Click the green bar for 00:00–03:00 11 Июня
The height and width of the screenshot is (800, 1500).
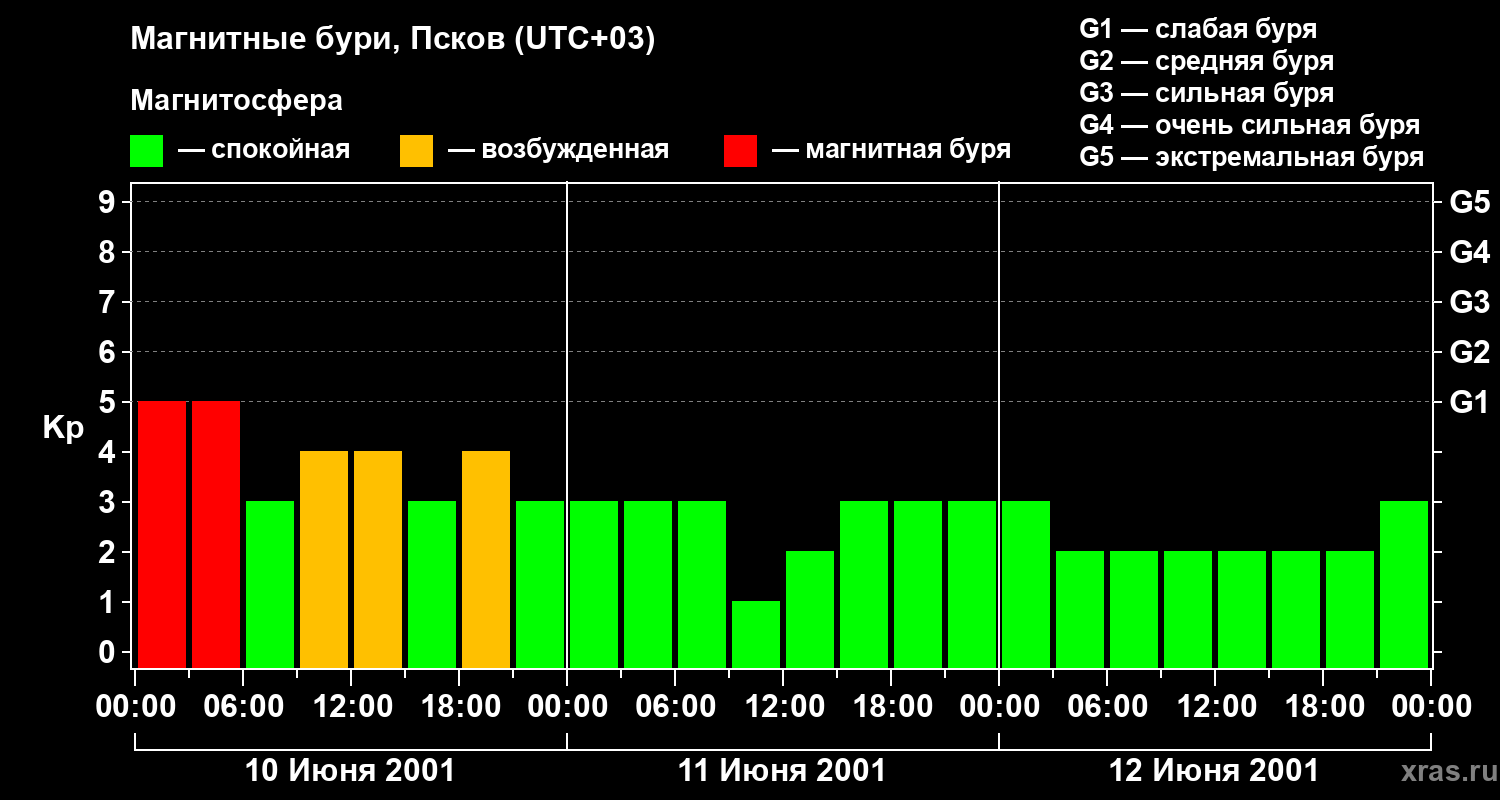594,584
